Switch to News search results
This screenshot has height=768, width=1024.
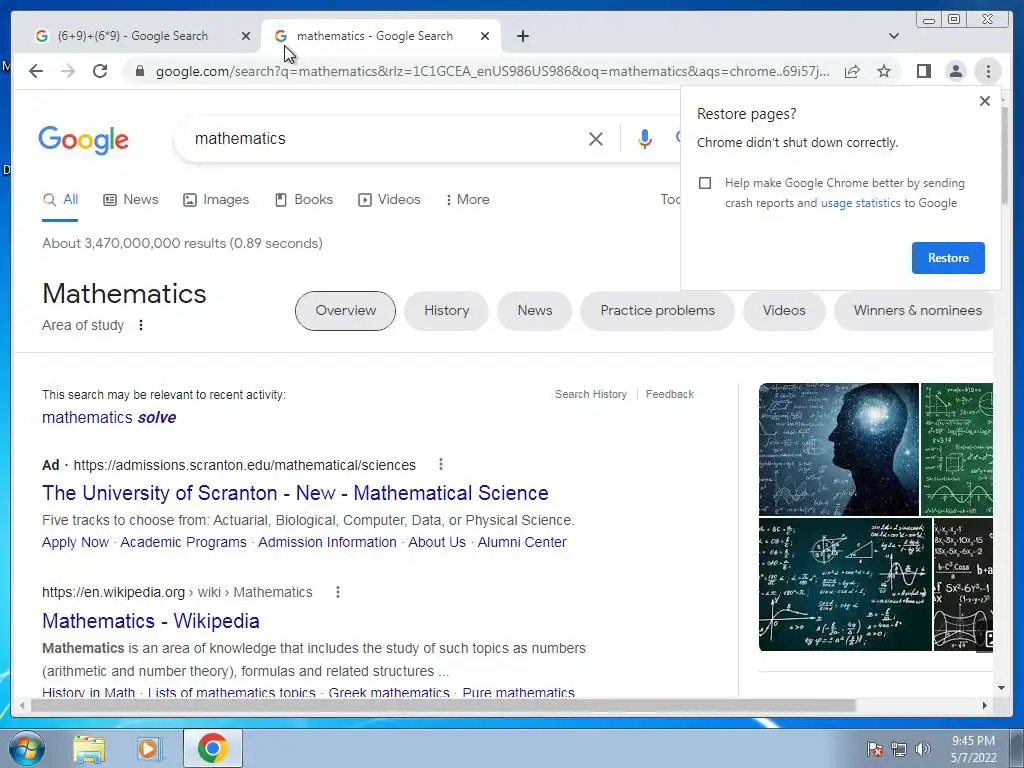(x=131, y=199)
